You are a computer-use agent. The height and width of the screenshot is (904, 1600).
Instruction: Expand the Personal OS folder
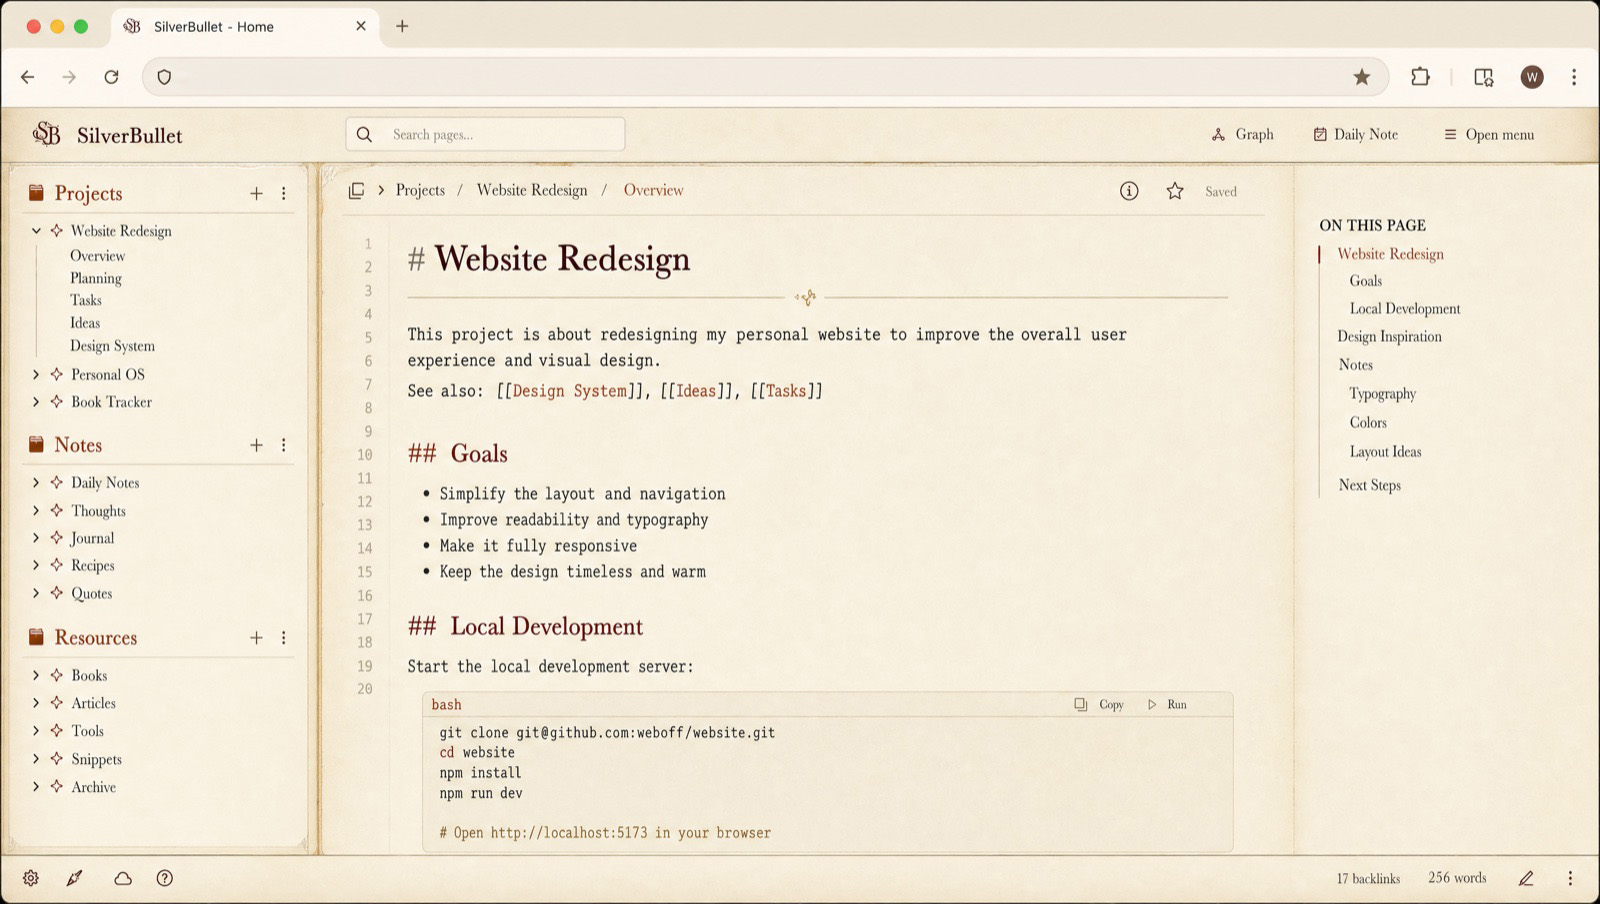36,374
